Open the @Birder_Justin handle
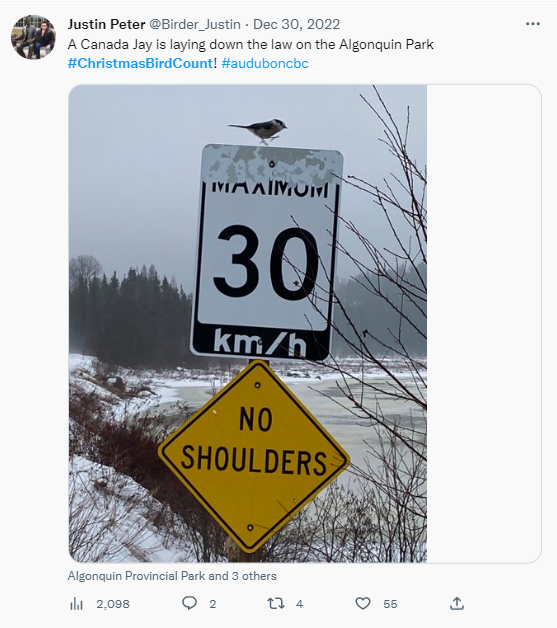Image resolution: width=557 pixels, height=628 pixels. click(x=195, y=24)
